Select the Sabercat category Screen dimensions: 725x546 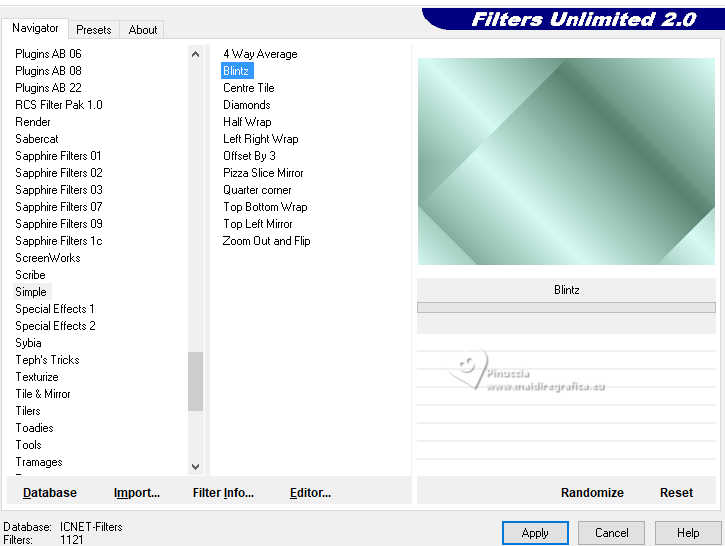point(37,139)
